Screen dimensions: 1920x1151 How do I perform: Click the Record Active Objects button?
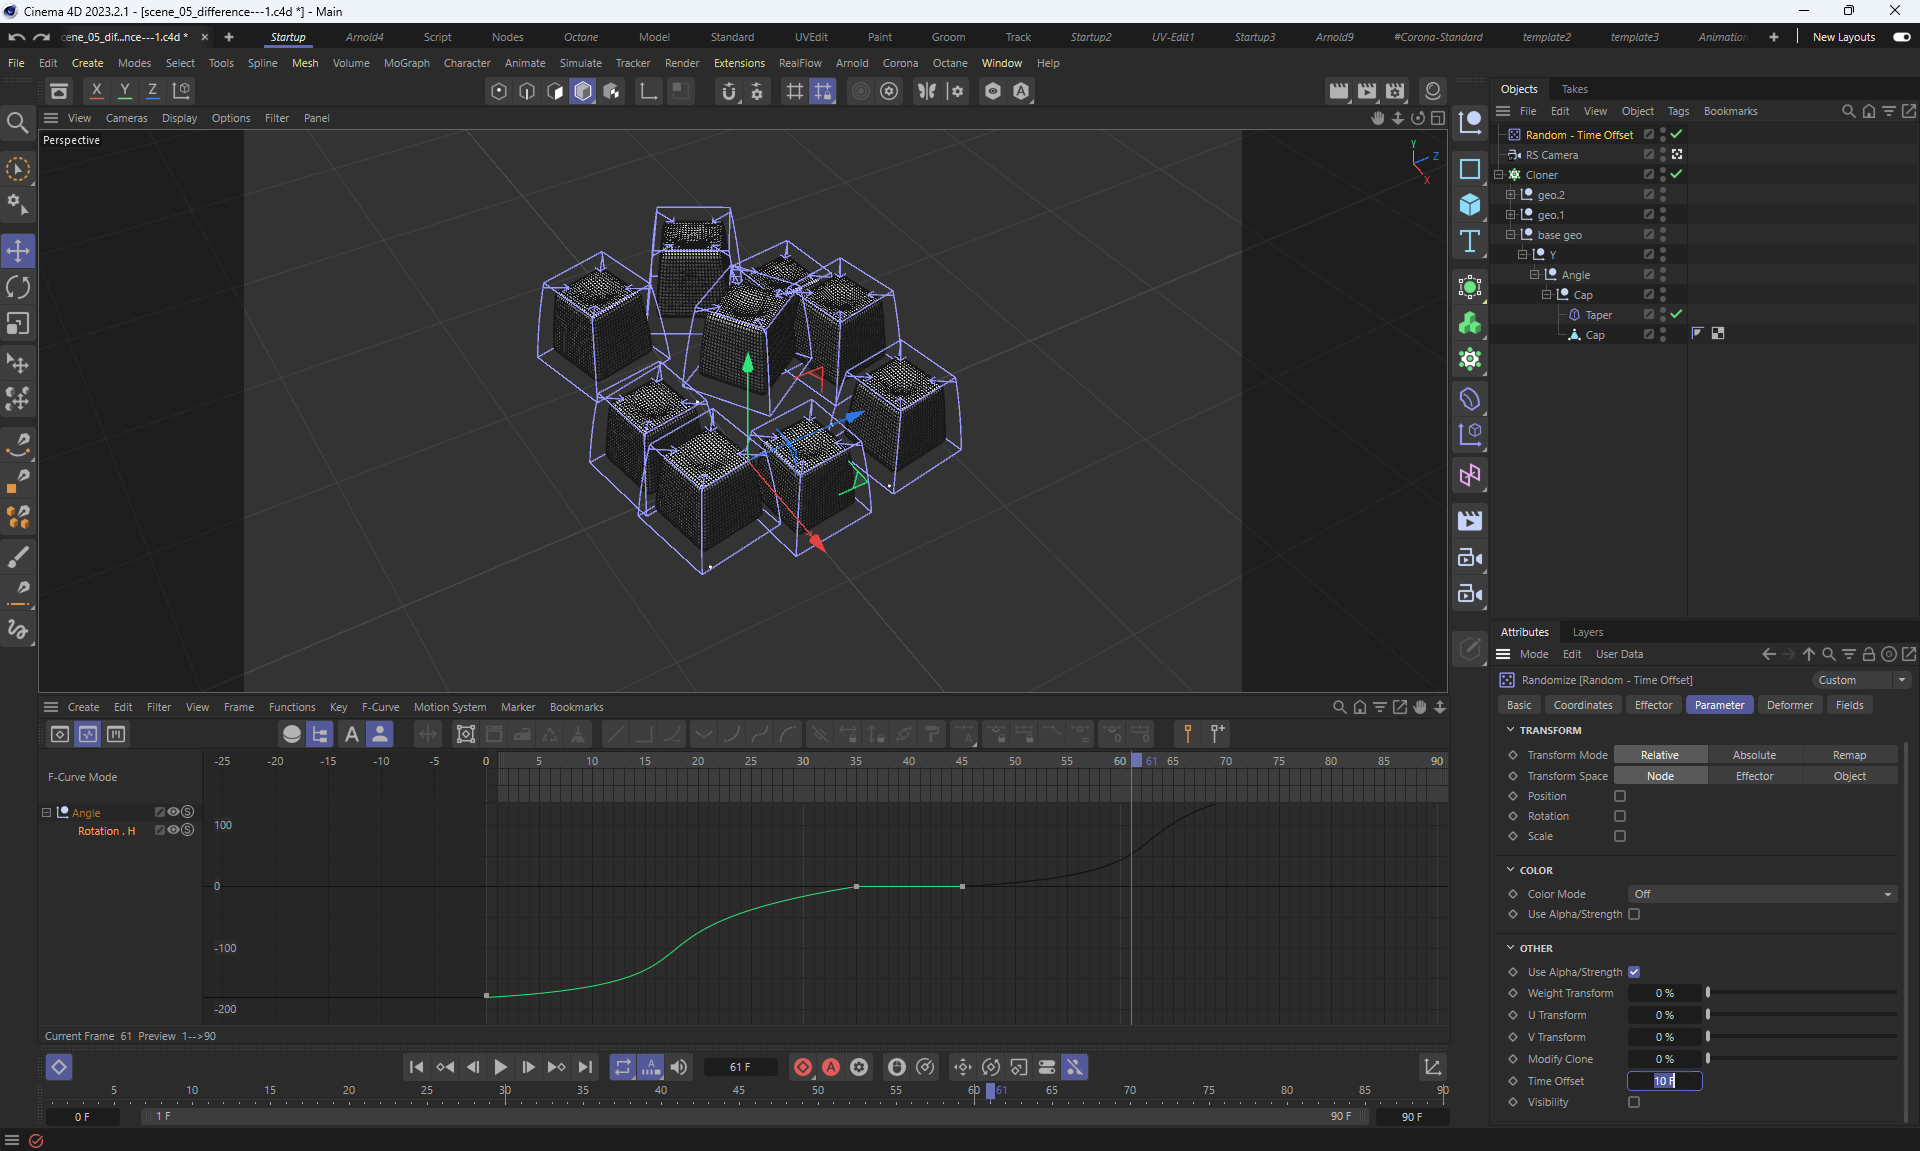(802, 1067)
